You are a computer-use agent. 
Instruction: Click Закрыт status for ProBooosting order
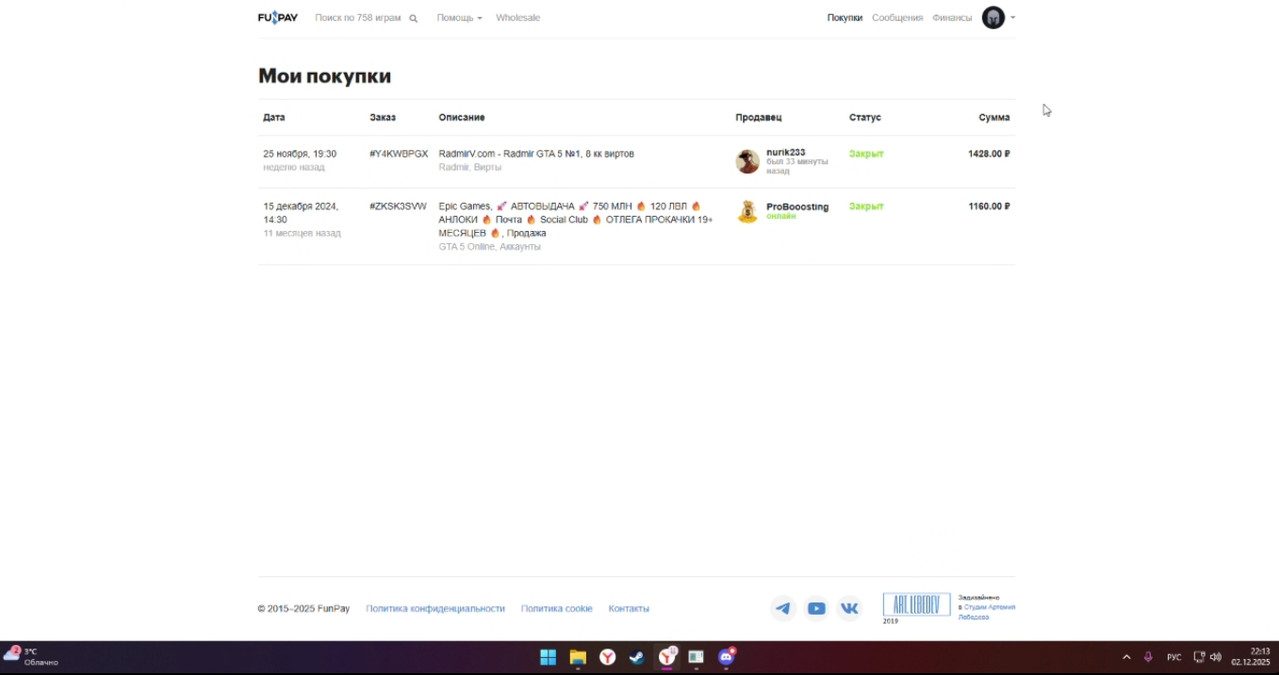(866, 206)
